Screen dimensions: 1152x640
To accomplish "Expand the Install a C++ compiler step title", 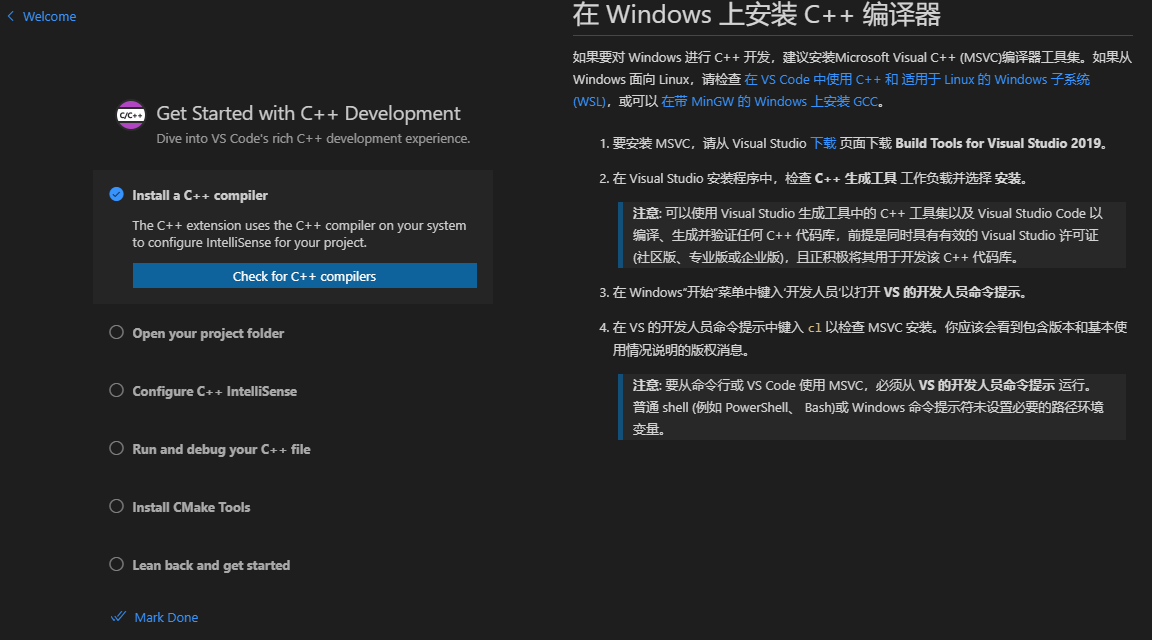I will [x=200, y=195].
